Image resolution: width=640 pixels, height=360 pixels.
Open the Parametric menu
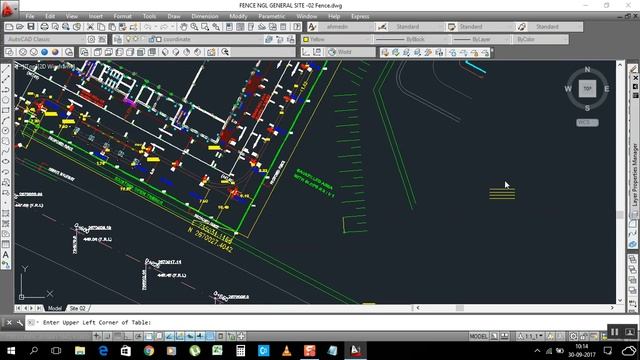pos(272,16)
